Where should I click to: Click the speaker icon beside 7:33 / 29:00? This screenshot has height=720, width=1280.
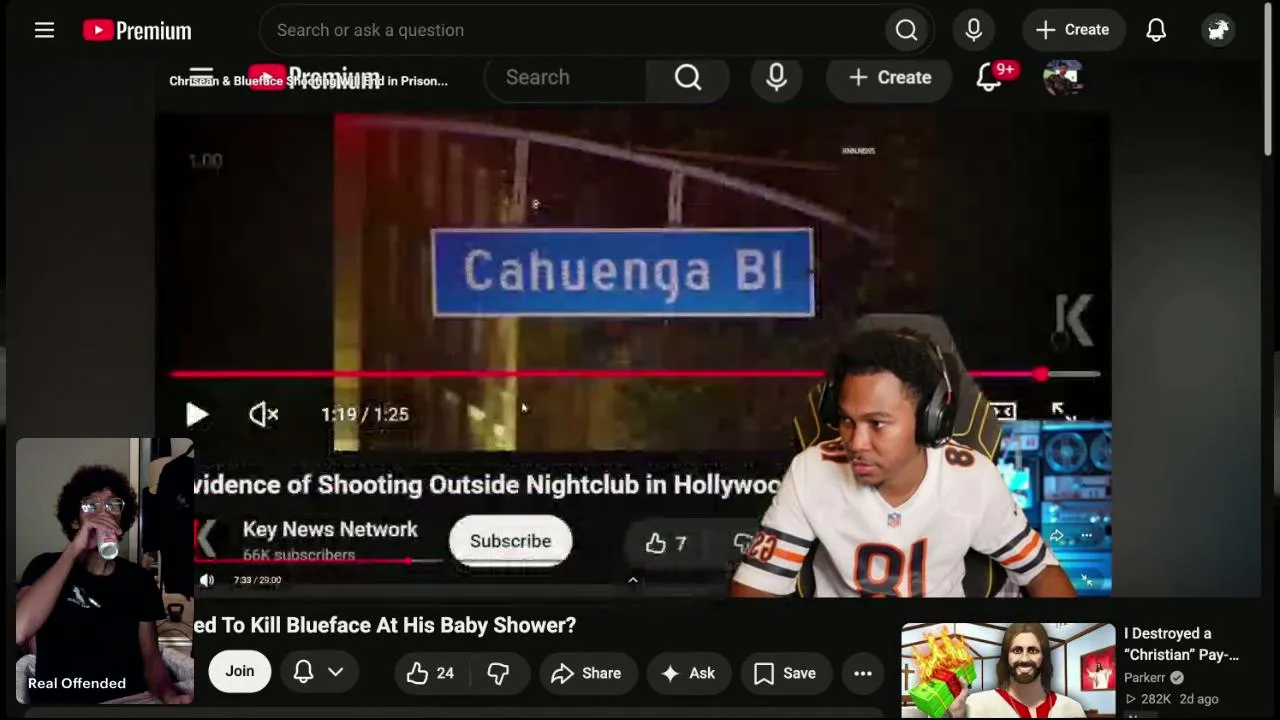coord(207,580)
